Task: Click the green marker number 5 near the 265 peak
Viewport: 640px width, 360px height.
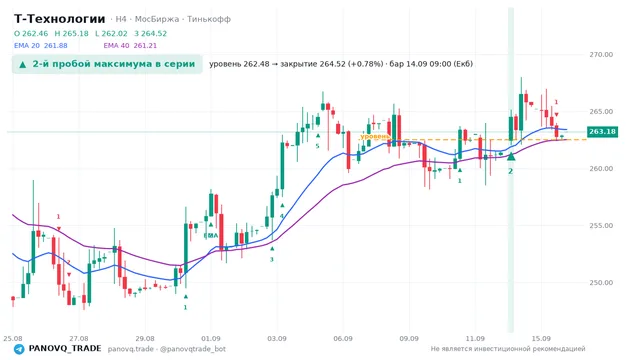Action: tap(318, 146)
